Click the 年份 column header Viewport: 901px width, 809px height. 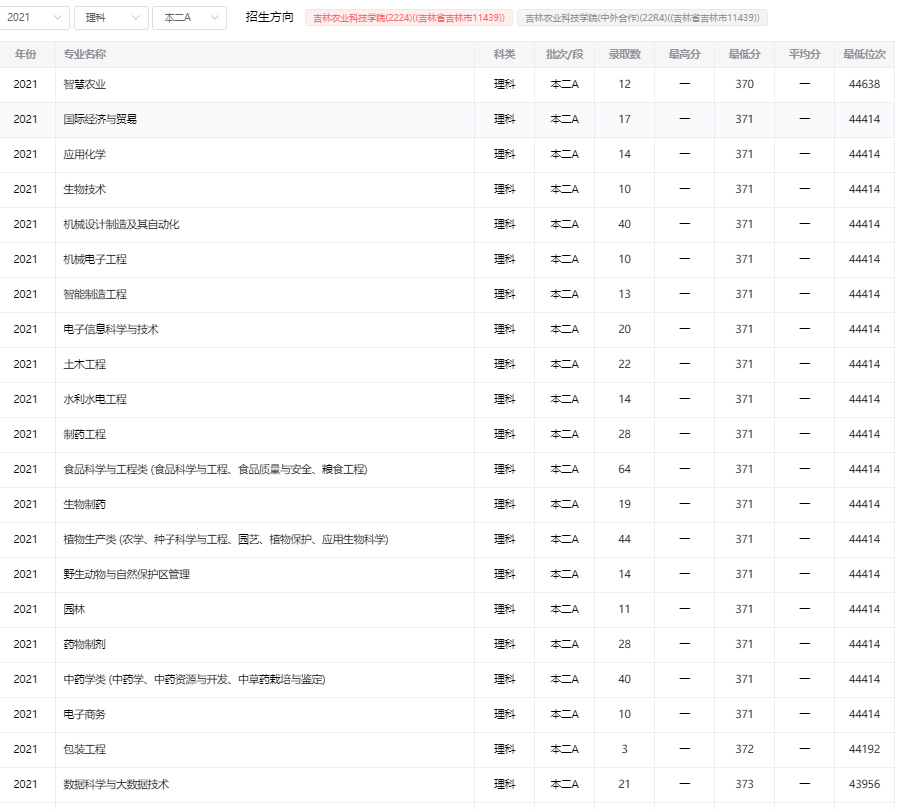tap(25, 55)
